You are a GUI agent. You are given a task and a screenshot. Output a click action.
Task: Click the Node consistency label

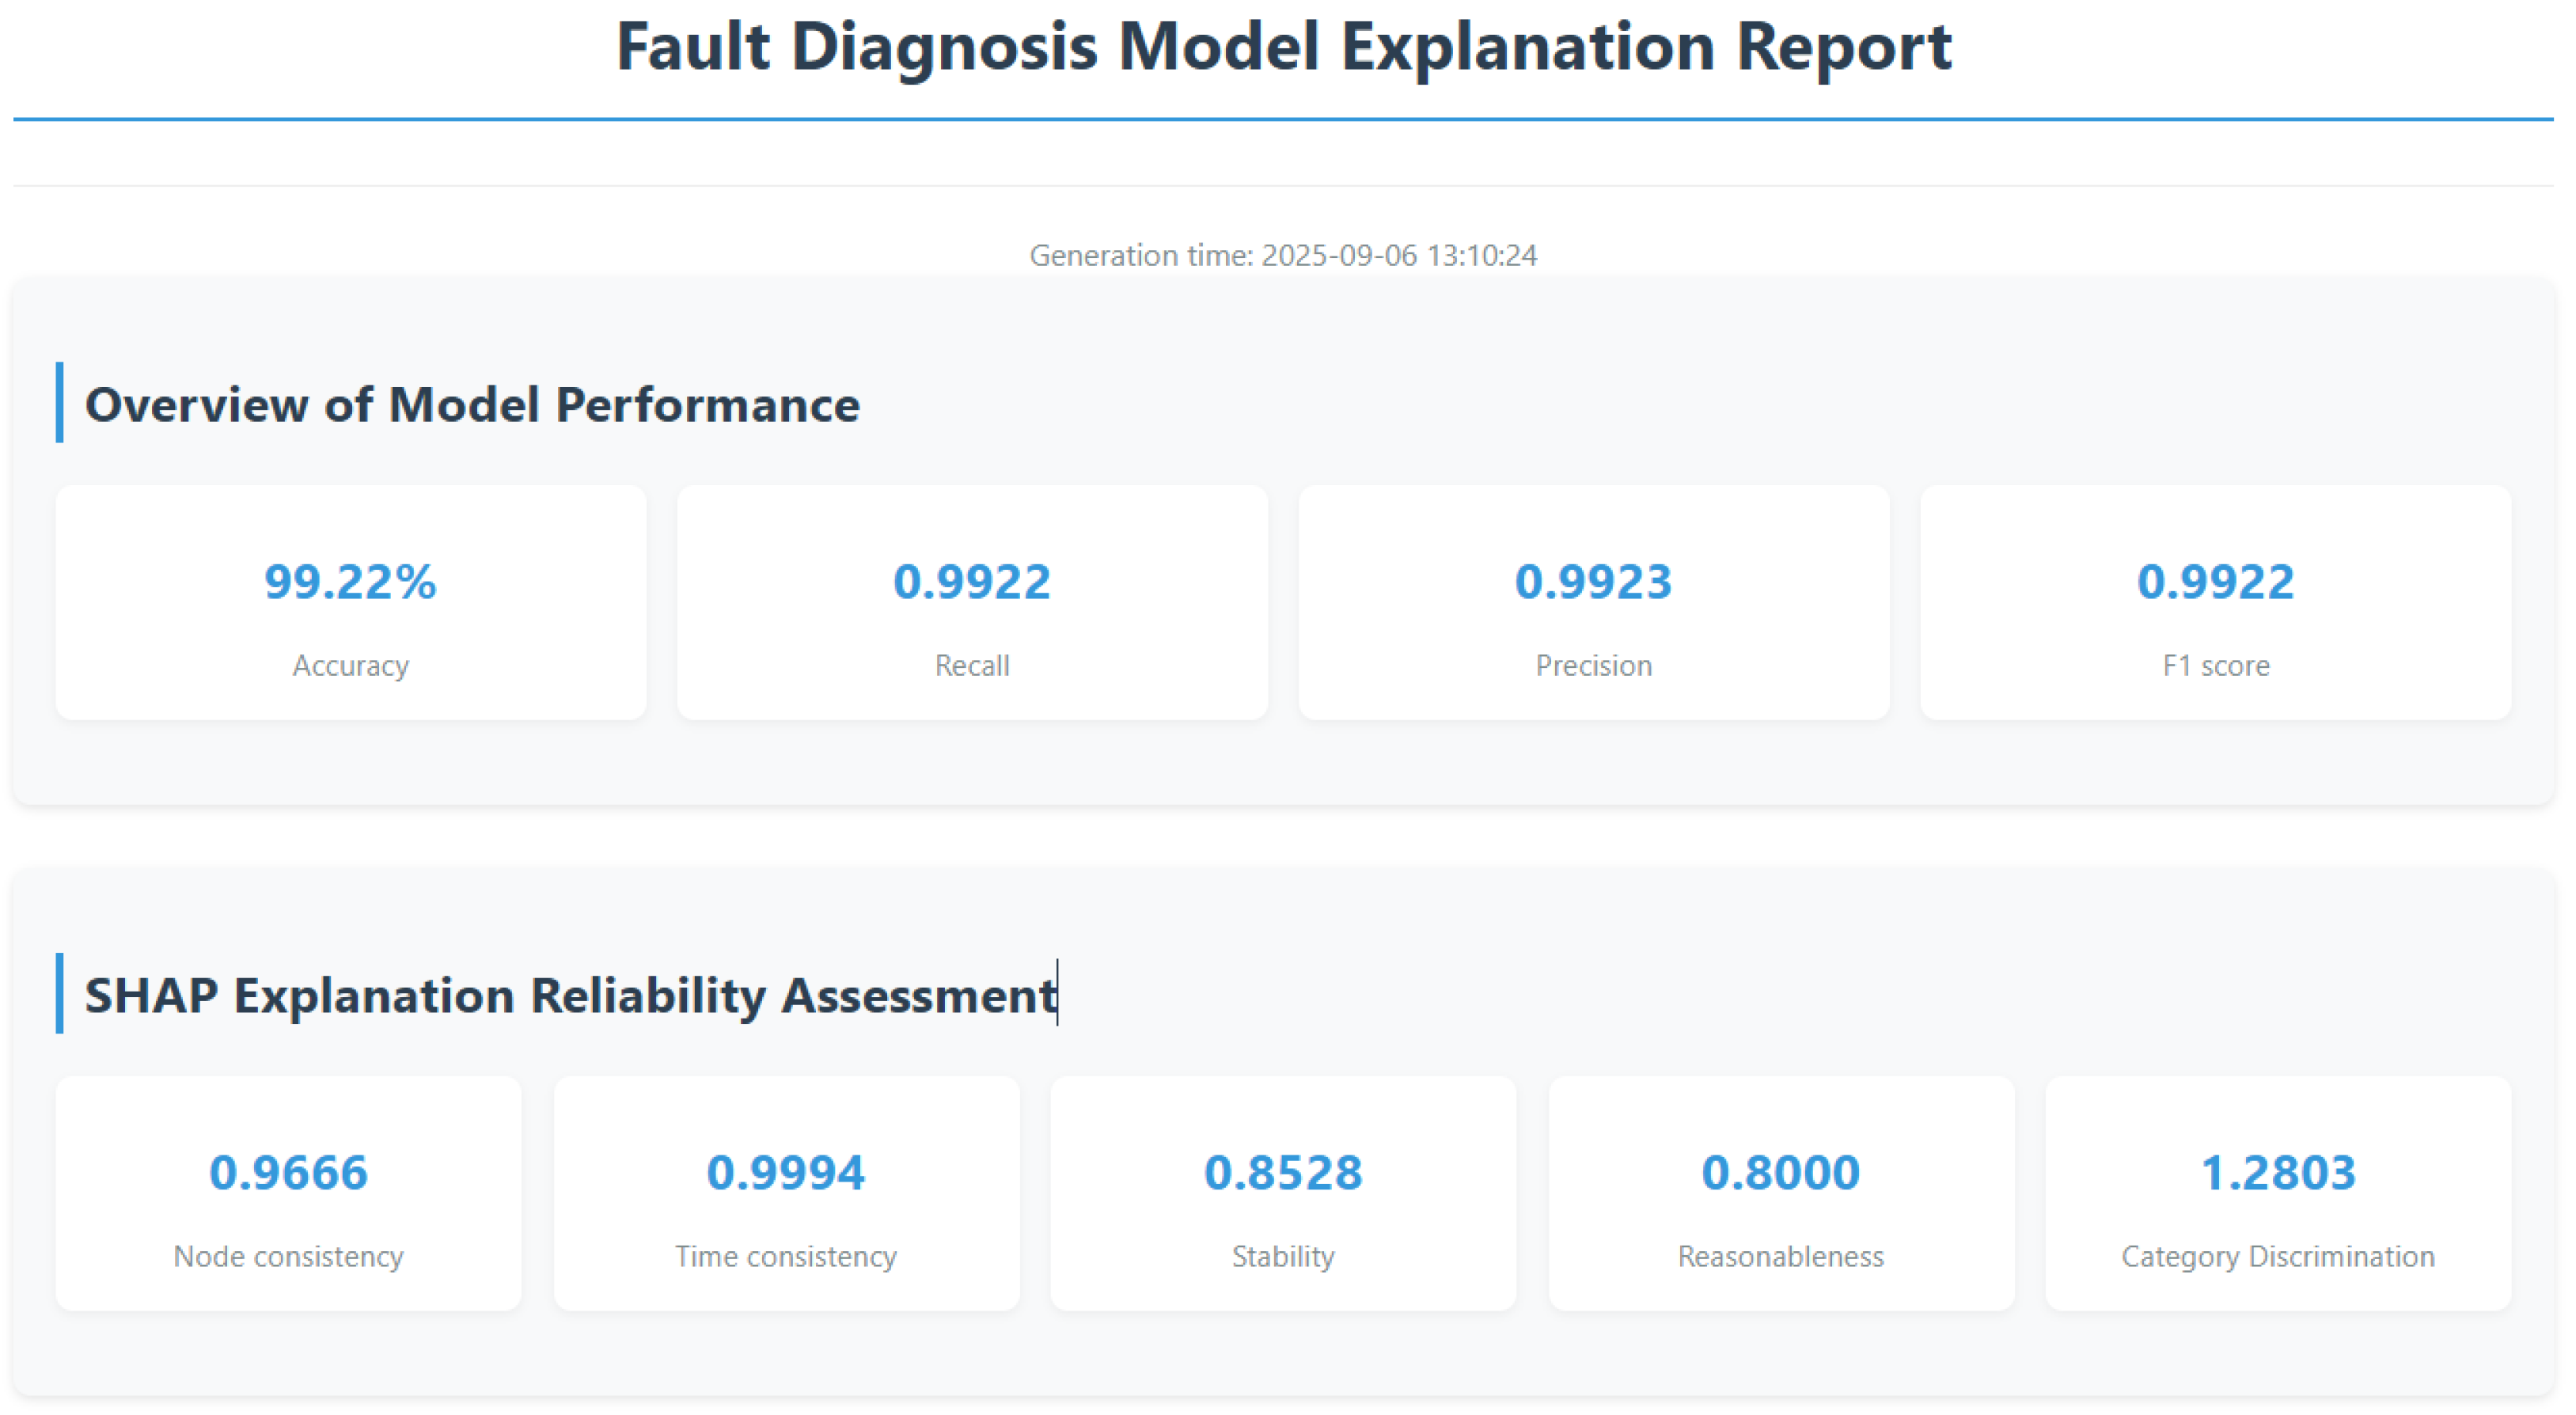click(288, 1256)
